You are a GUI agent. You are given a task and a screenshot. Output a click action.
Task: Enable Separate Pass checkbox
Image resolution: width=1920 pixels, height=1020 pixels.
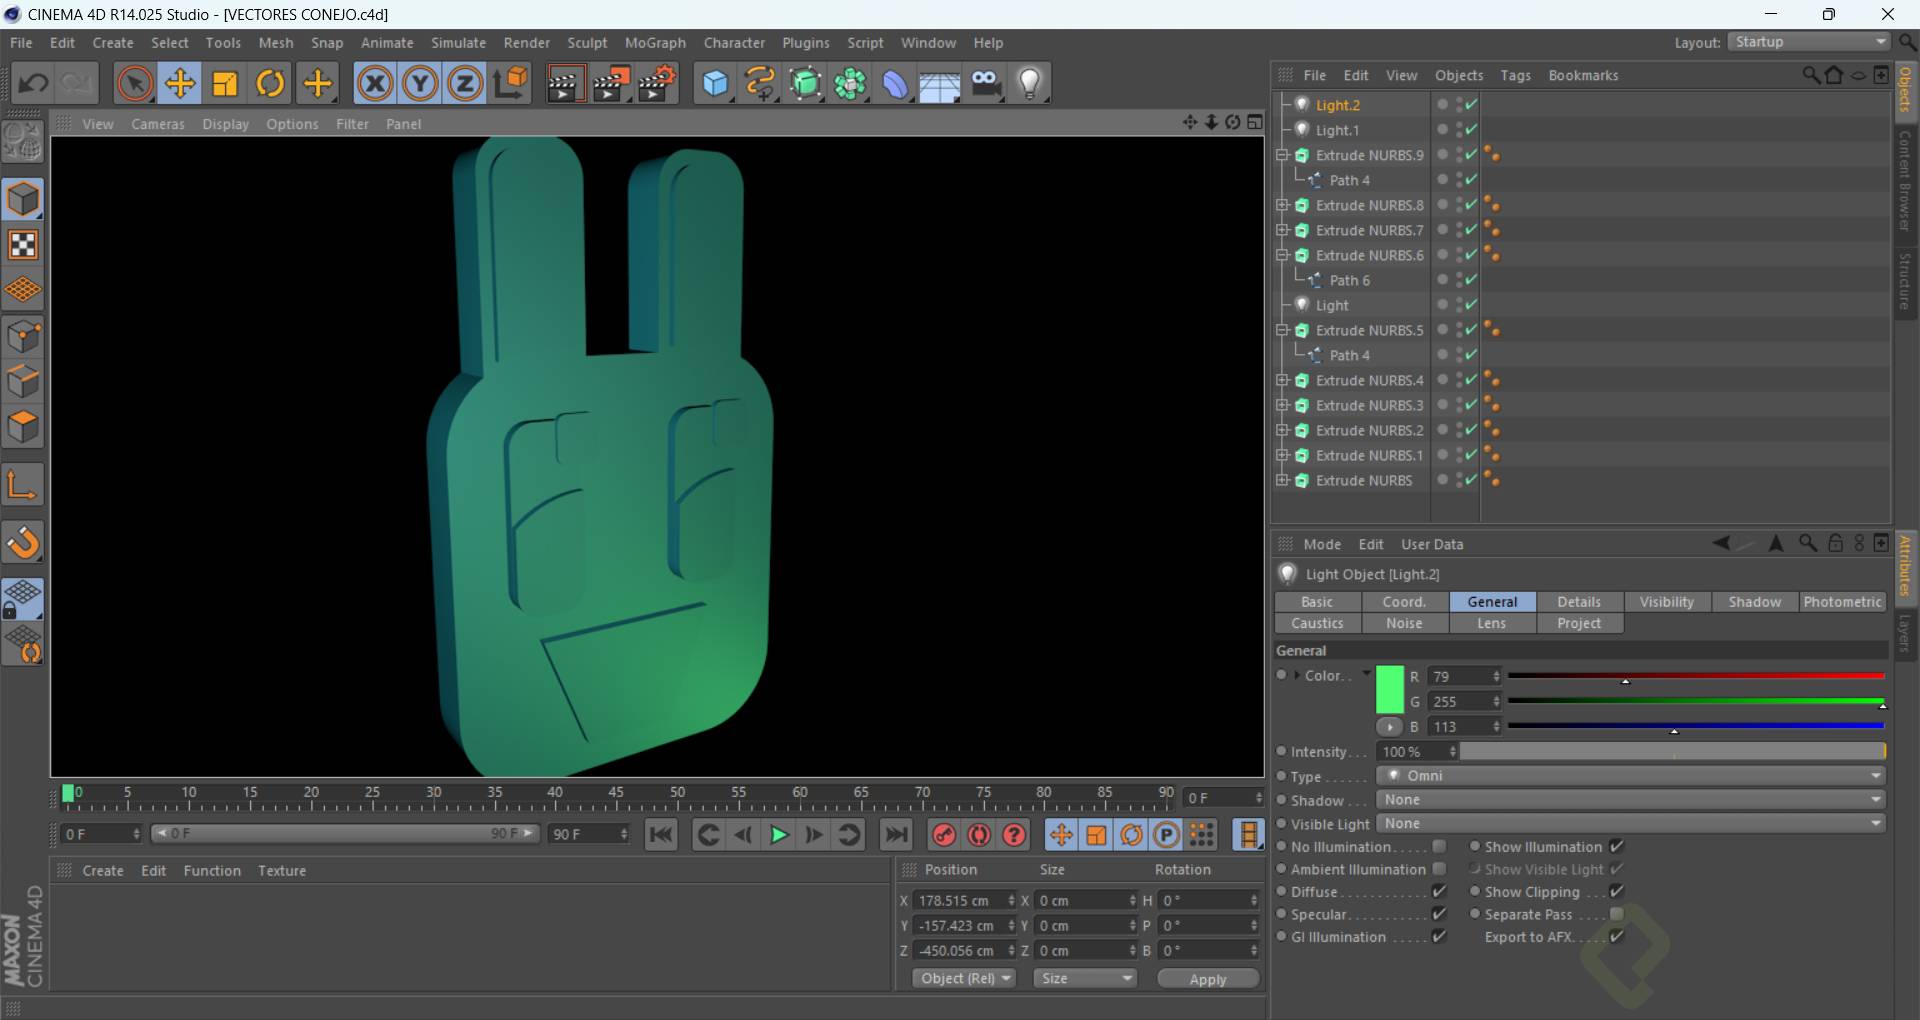point(1617,914)
